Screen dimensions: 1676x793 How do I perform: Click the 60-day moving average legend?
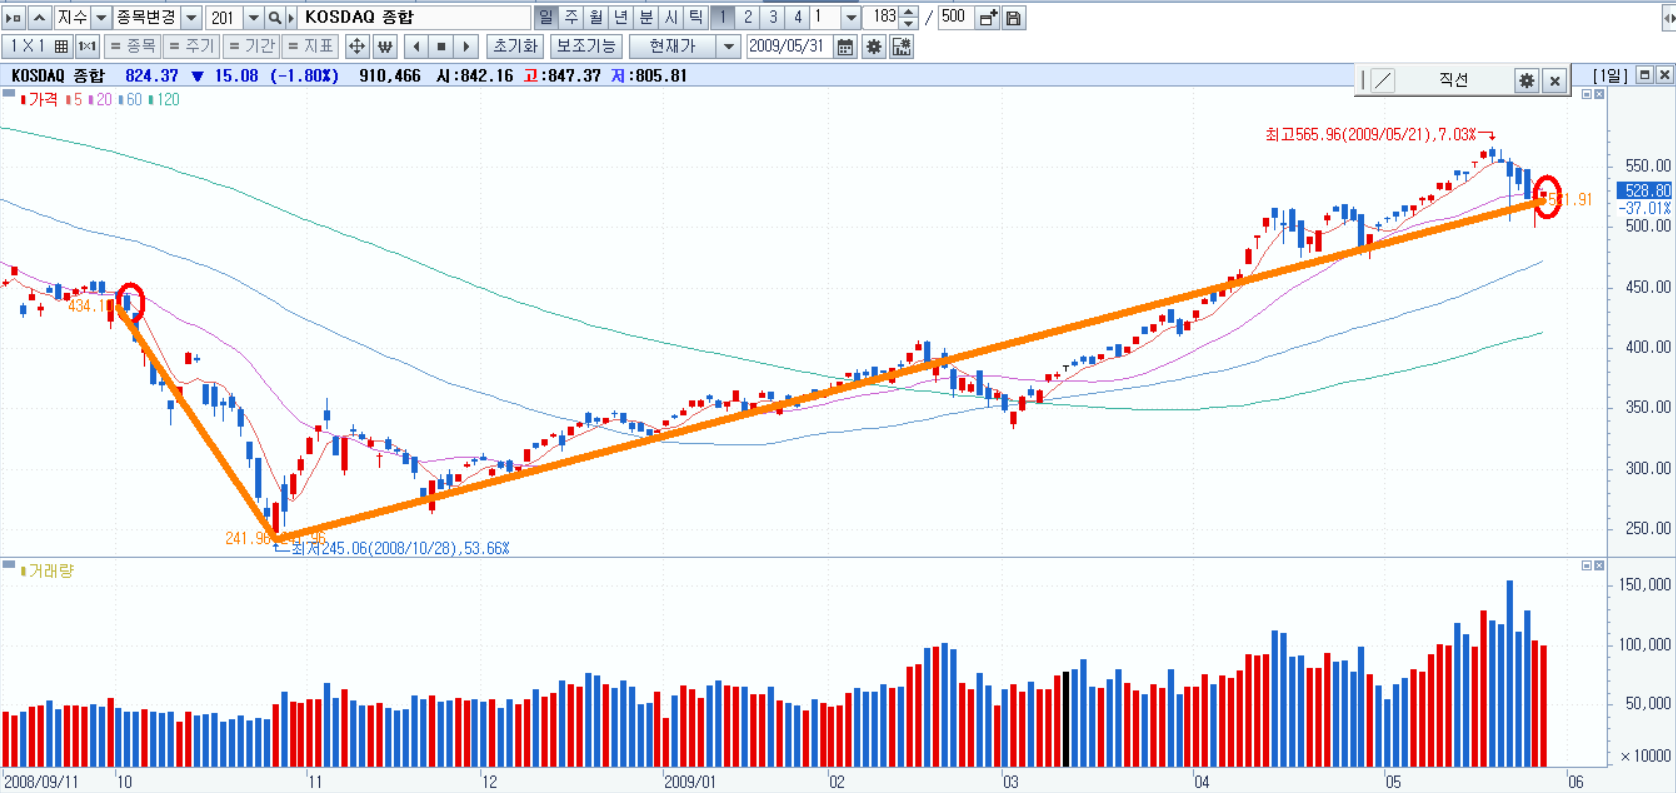[130, 100]
